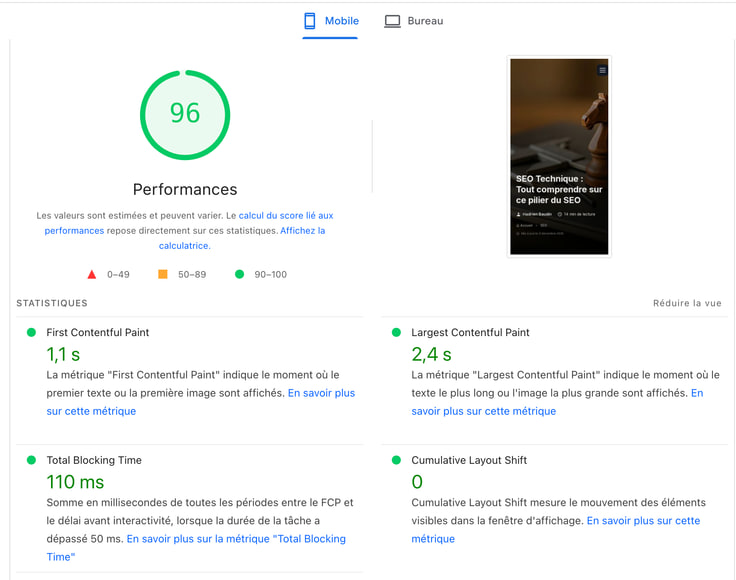This screenshot has width=736, height=580.
Task: Click the green dot beside First Contentful Paint
Action: (x=31, y=332)
